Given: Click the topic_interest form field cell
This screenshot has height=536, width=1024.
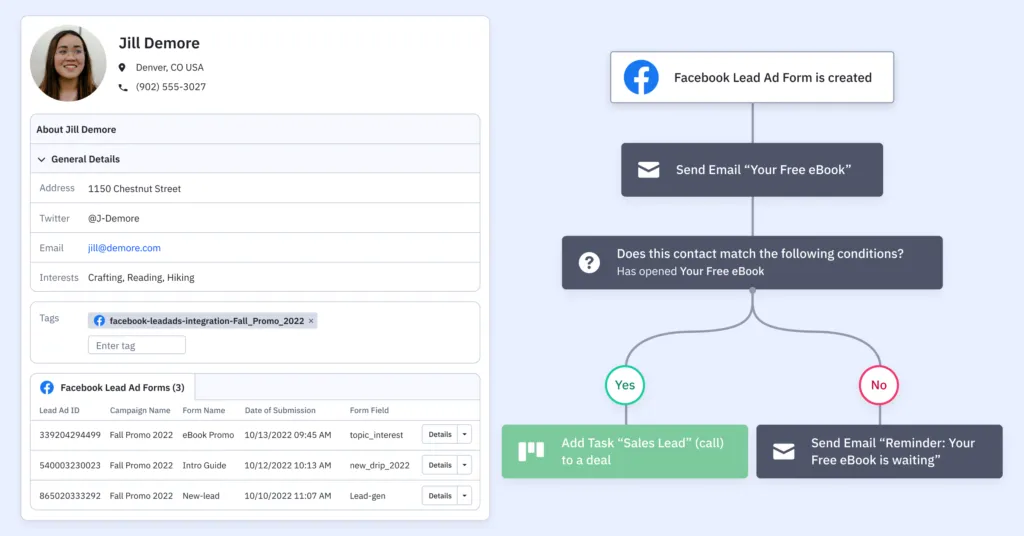Looking at the screenshot, I should point(376,435).
